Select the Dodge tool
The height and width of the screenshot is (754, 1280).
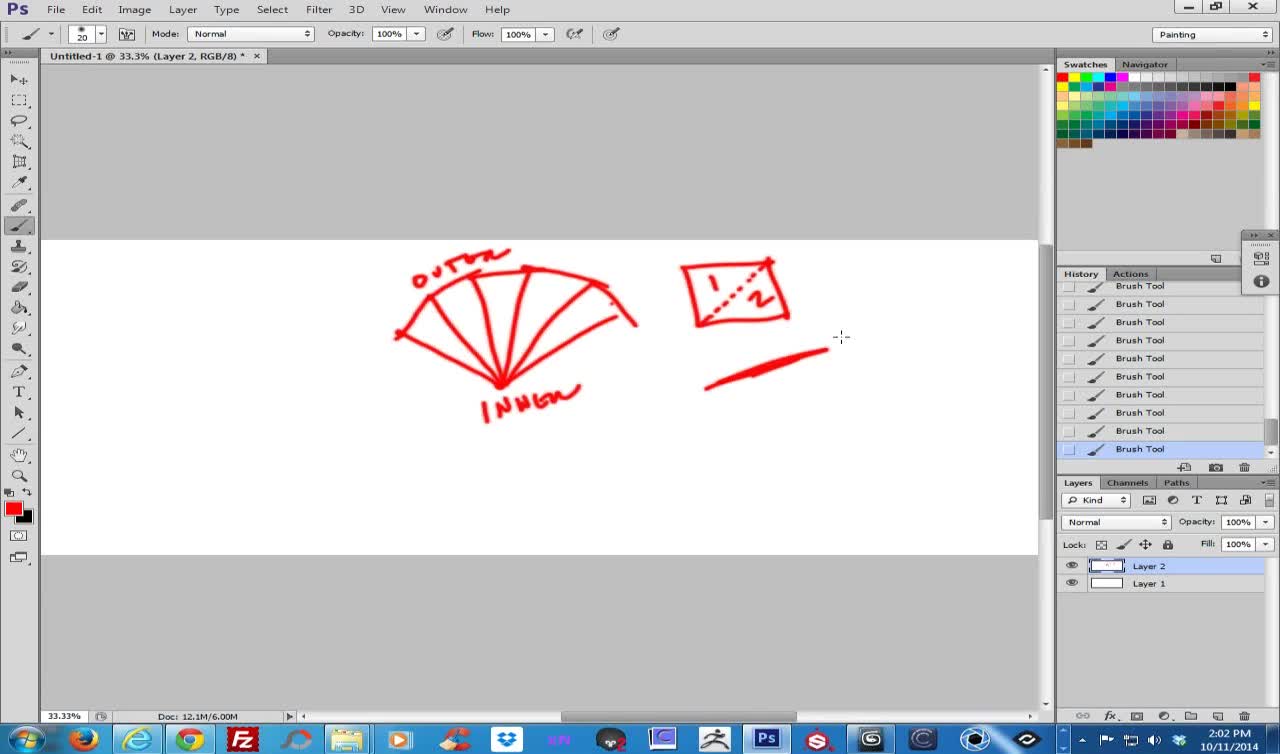(19, 349)
